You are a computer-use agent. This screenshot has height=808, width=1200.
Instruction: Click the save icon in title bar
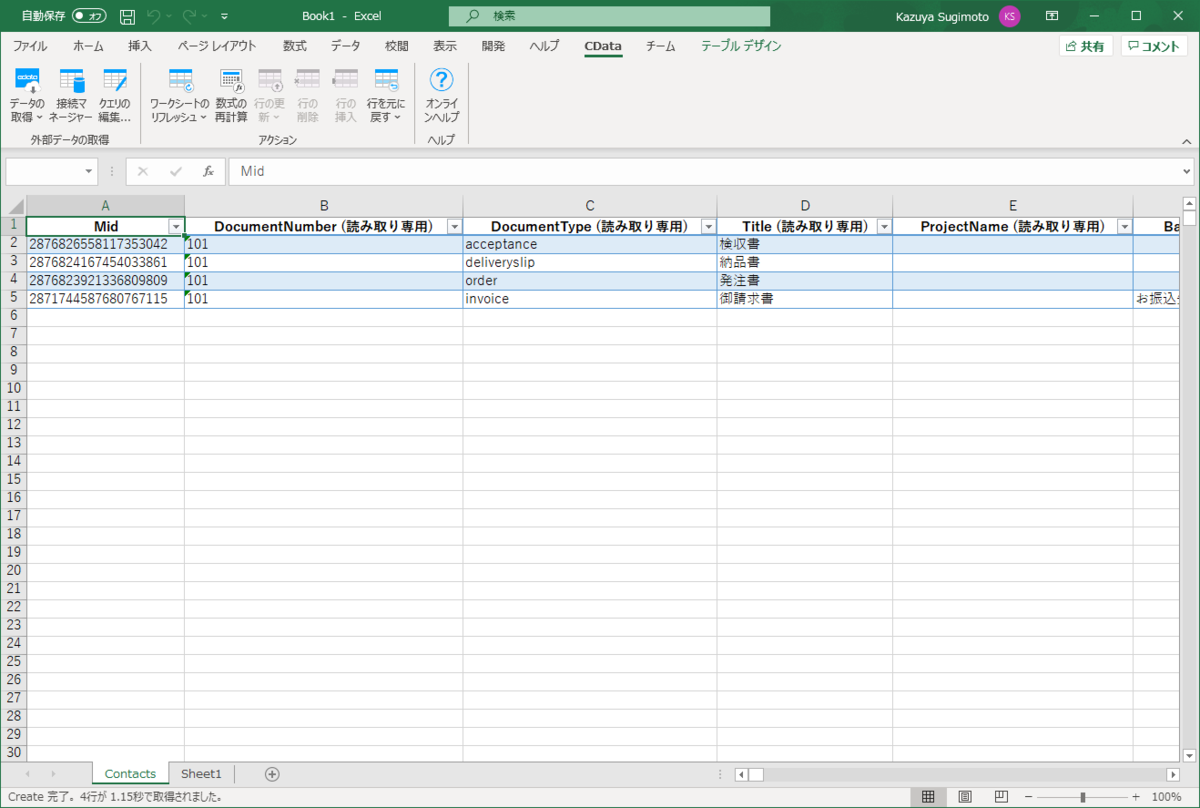(127, 16)
